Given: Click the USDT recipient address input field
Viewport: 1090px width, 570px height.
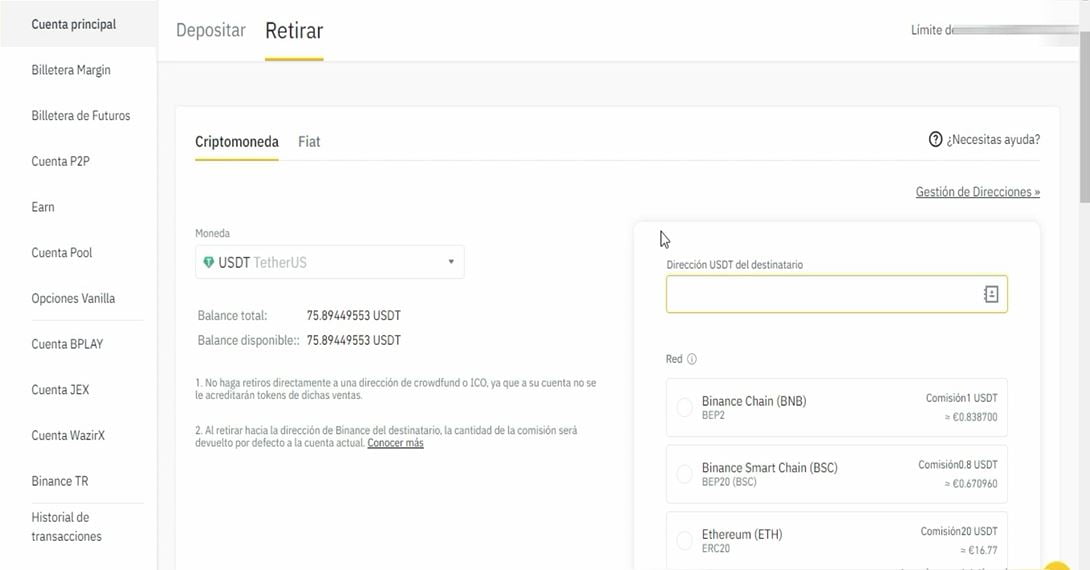Looking at the screenshot, I should [x=820, y=294].
